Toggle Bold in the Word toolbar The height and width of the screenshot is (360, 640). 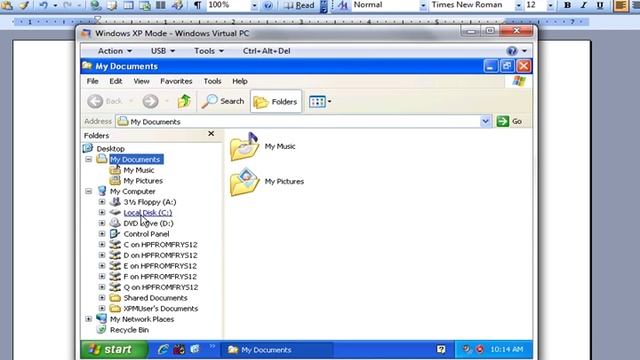567,5
